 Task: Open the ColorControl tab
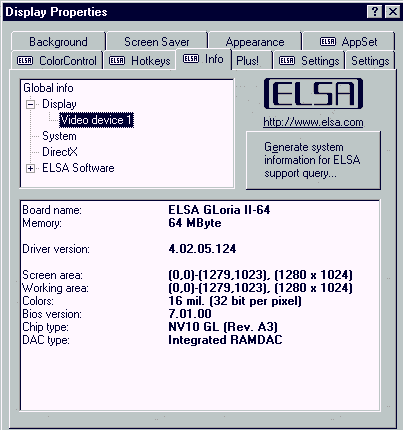coord(57,61)
